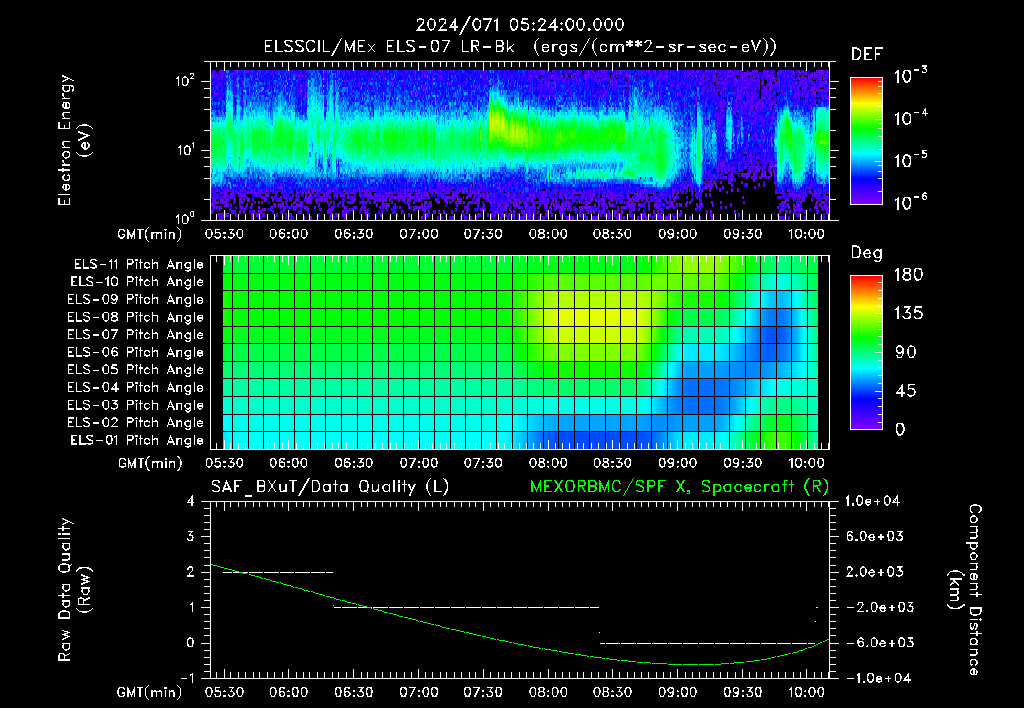The height and width of the screenshot is (708, 1024).
Task: Click the data quality line segment at level 1
Action: (x=466, y=607)
